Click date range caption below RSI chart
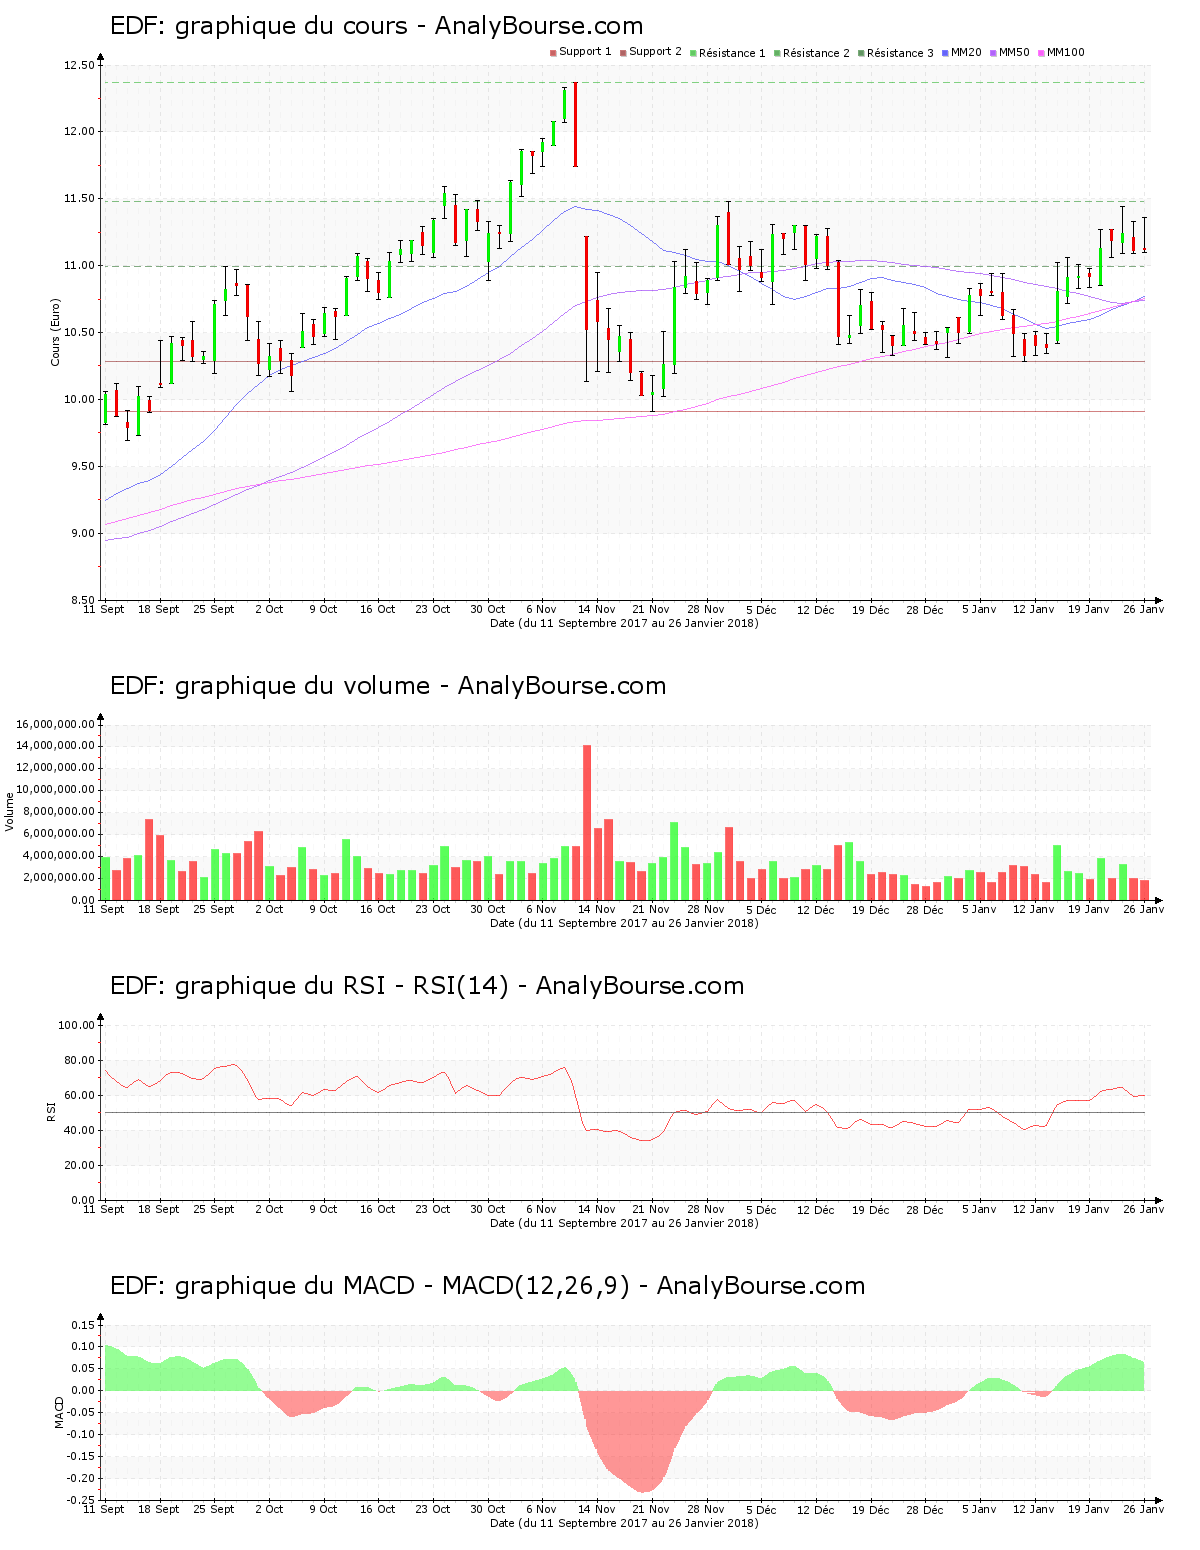Screen dimensions: 1200x1550 (x=624, y=1223)
